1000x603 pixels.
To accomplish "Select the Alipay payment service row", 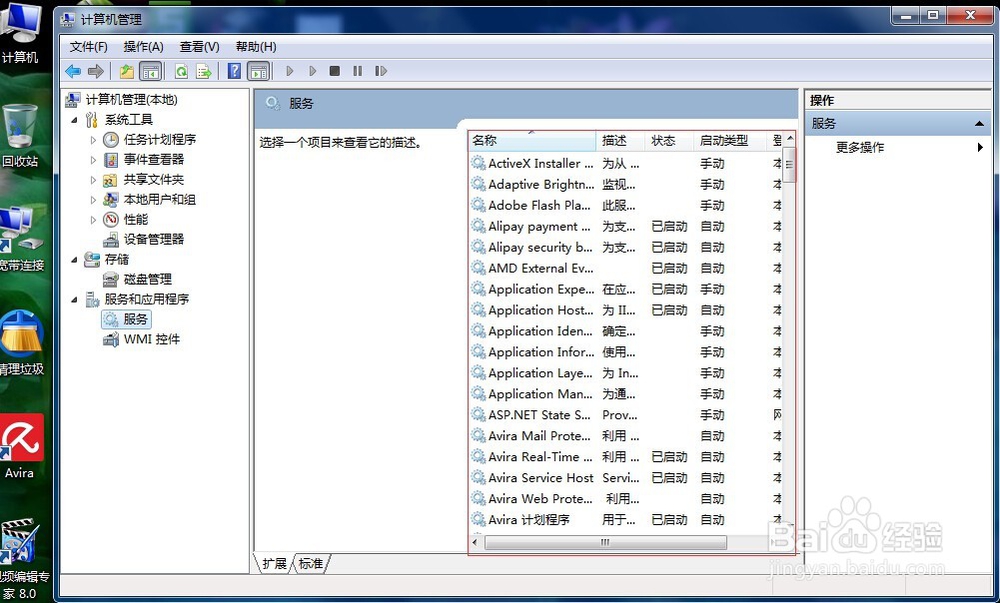I will click(x=626, y=227).
